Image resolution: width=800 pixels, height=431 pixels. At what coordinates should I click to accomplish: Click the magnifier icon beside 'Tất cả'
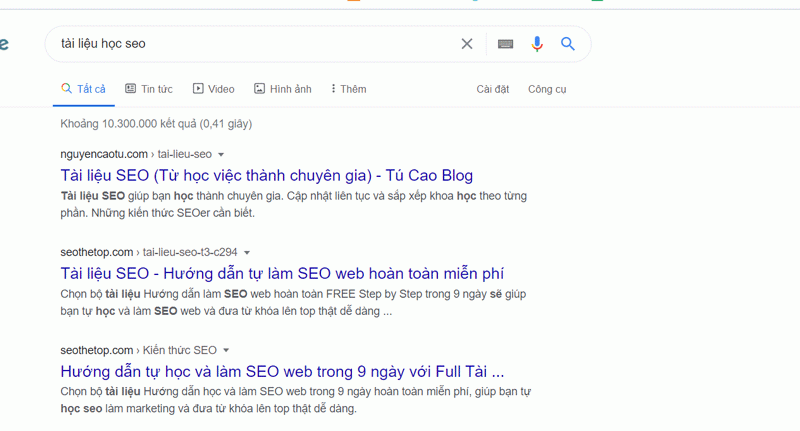[x=66, y=88]
